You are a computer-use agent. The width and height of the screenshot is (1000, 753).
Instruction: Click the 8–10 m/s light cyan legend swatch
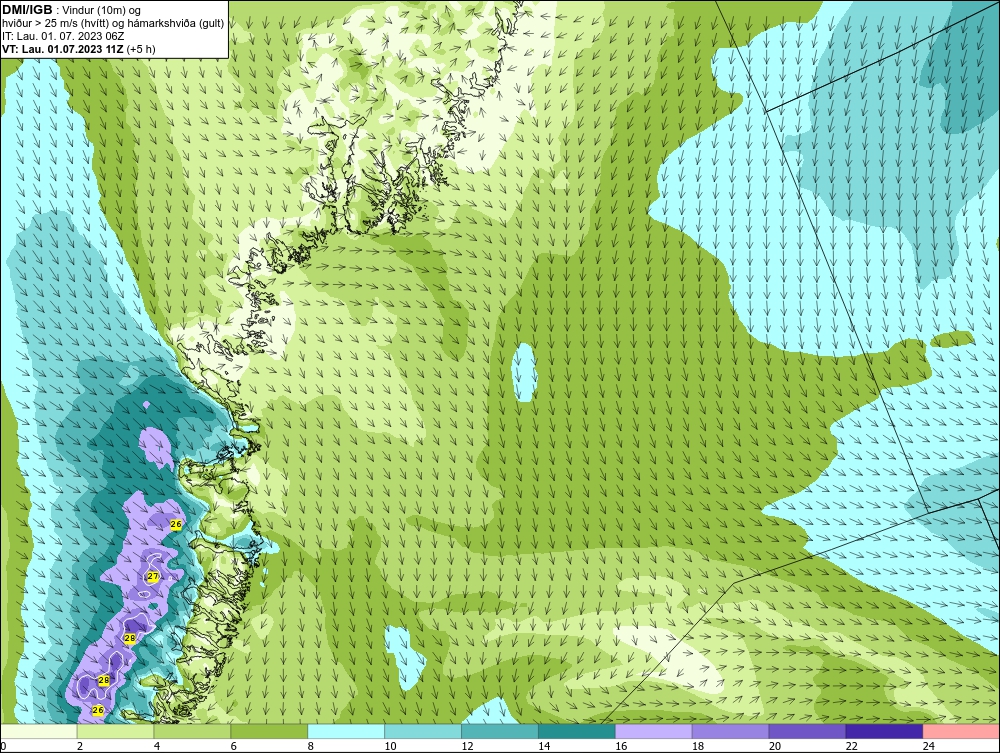[346, 731]
